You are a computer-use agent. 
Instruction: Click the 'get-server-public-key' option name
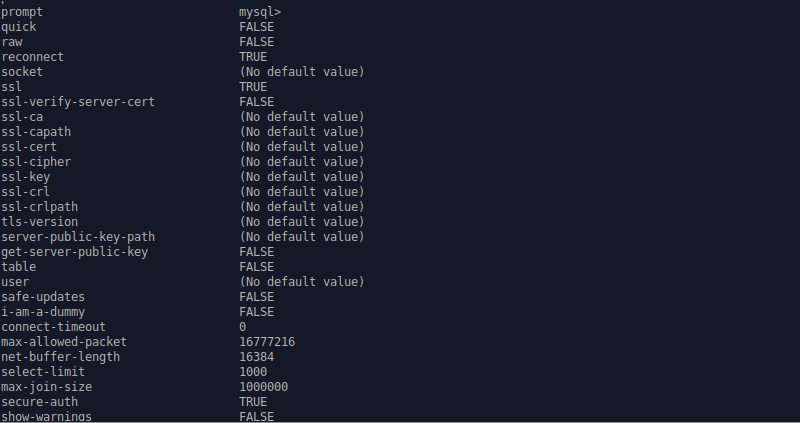click(74, 252)
